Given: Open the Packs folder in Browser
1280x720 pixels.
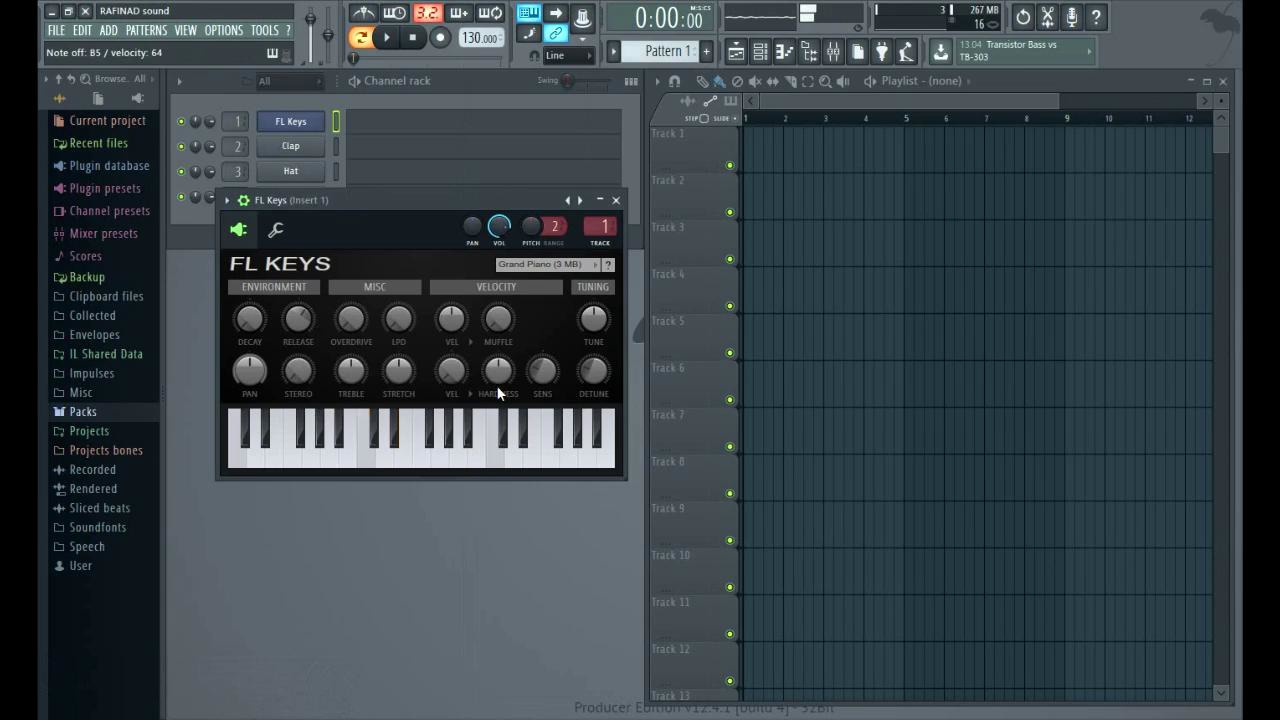Looking at the screenshot, I should click(83, 412).
